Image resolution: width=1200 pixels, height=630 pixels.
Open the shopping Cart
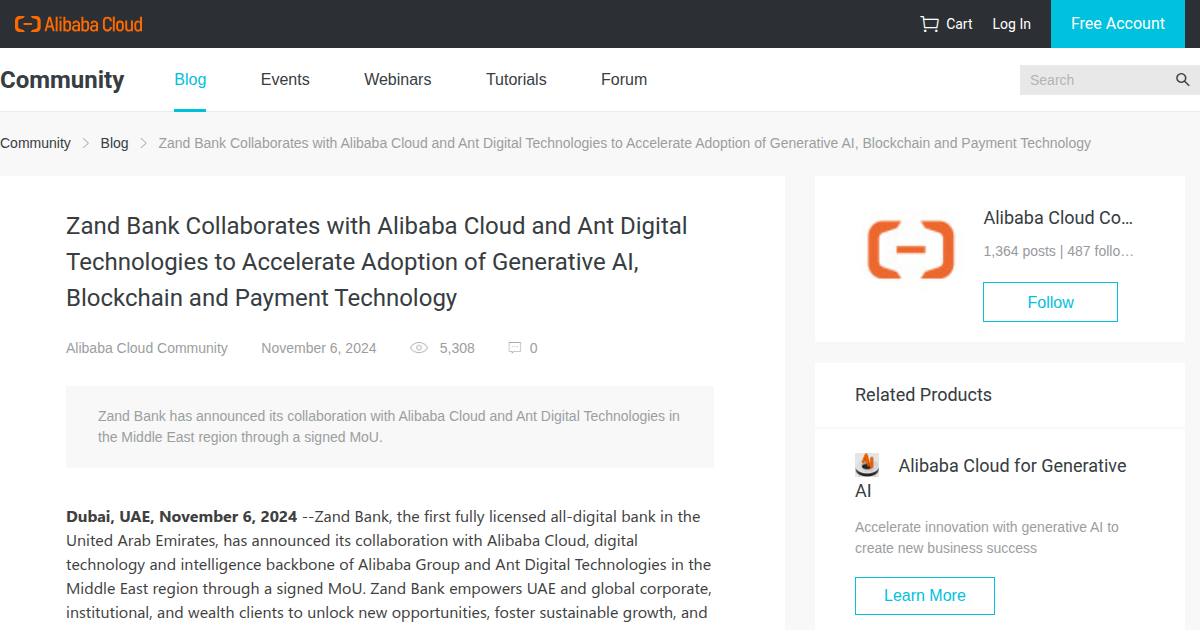click(x=945, y=23)
